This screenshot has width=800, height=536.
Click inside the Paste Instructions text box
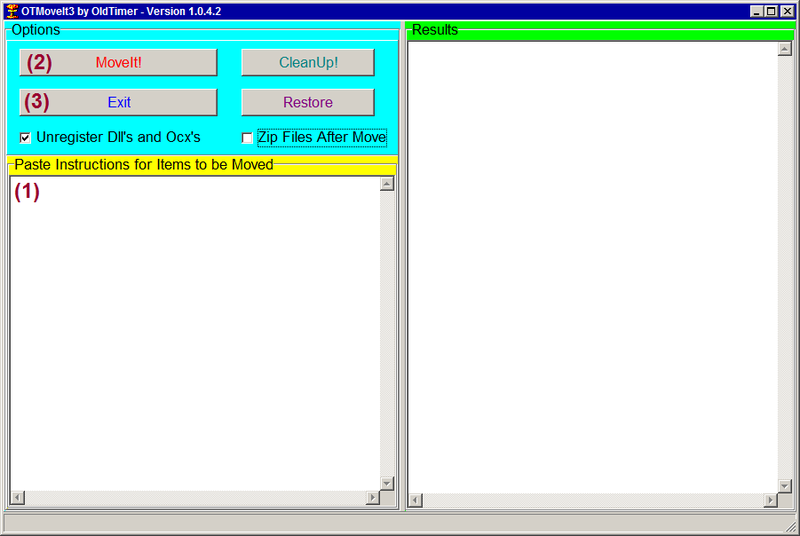[x=195, y=334]
